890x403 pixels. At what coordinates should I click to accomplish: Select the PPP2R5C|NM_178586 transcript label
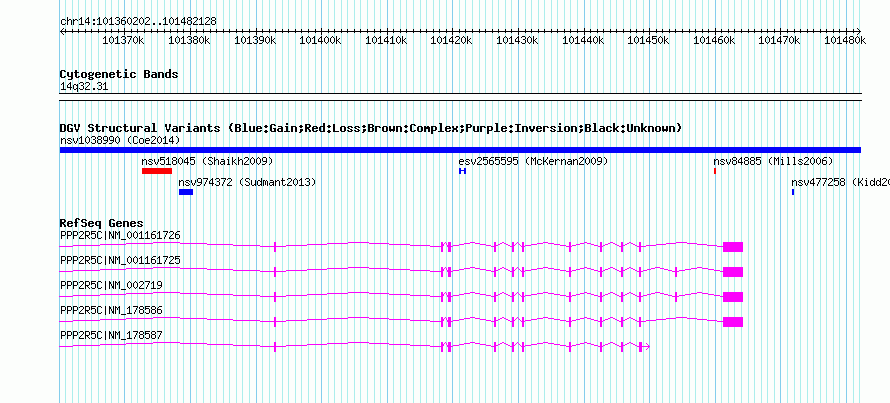click(111, 310)
